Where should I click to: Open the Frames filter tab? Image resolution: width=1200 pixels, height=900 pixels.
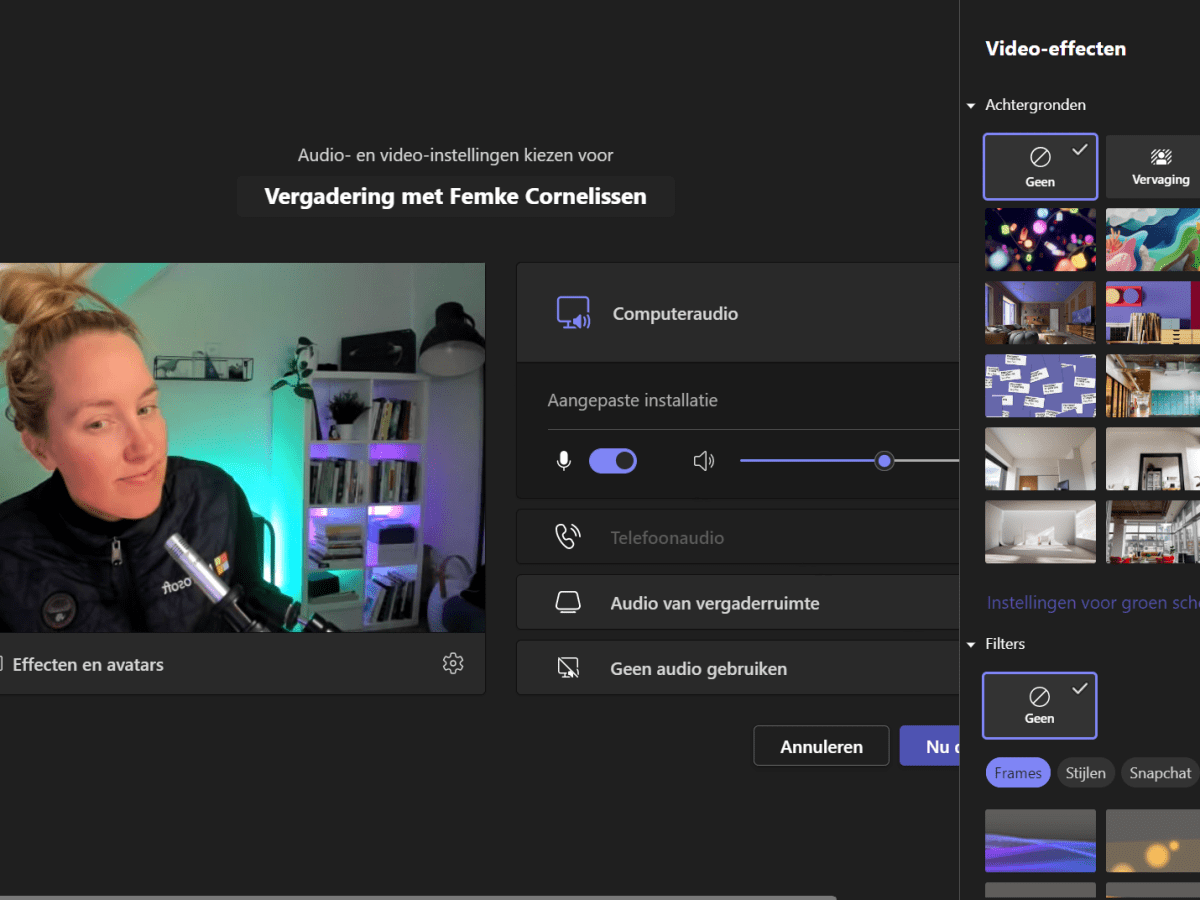click(x=1018, y=773)
